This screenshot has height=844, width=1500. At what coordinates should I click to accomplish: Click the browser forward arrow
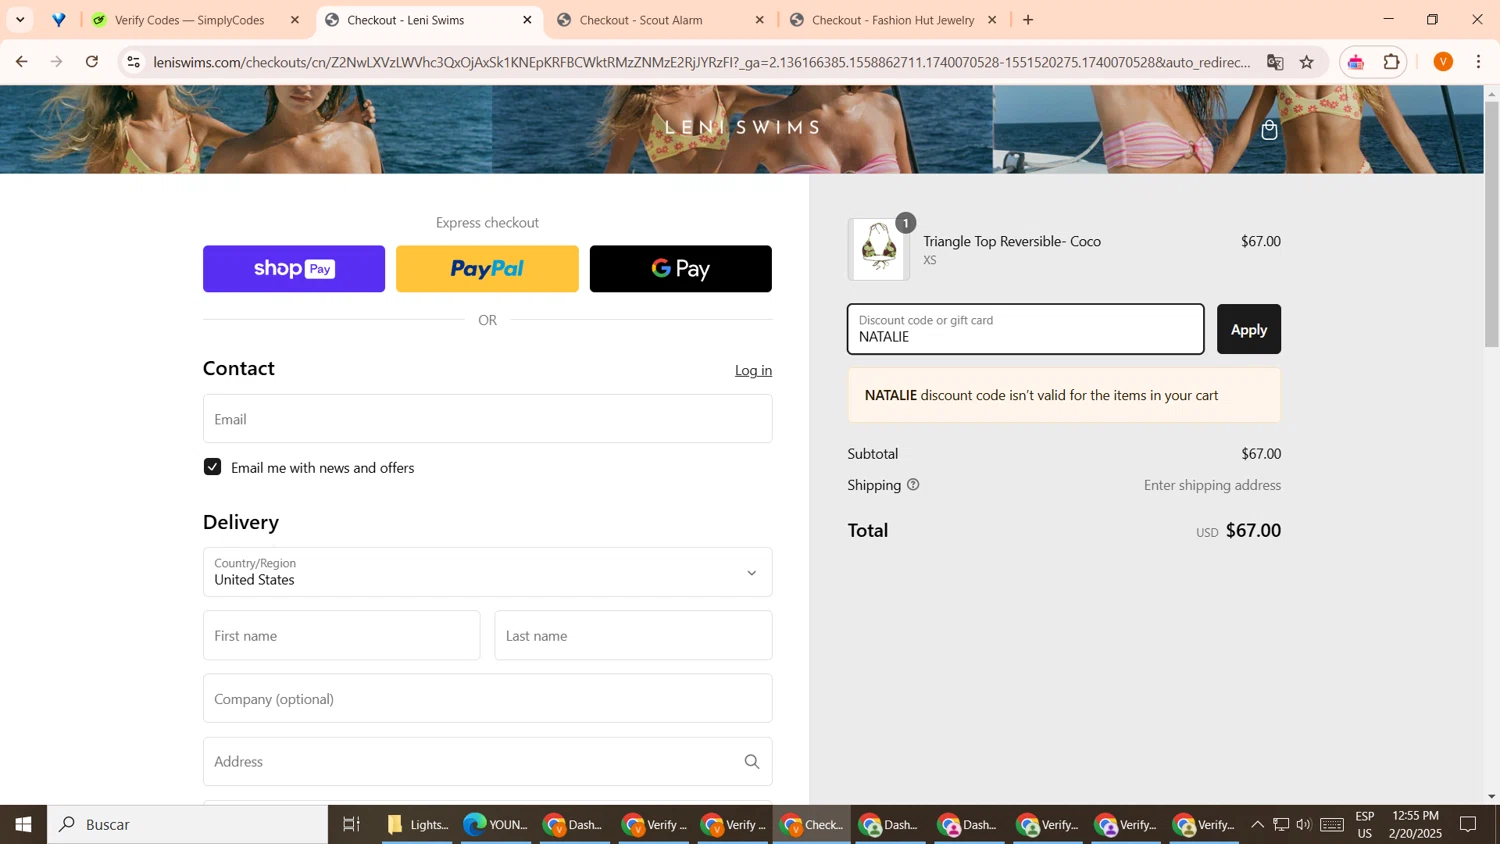click(57, 62)
